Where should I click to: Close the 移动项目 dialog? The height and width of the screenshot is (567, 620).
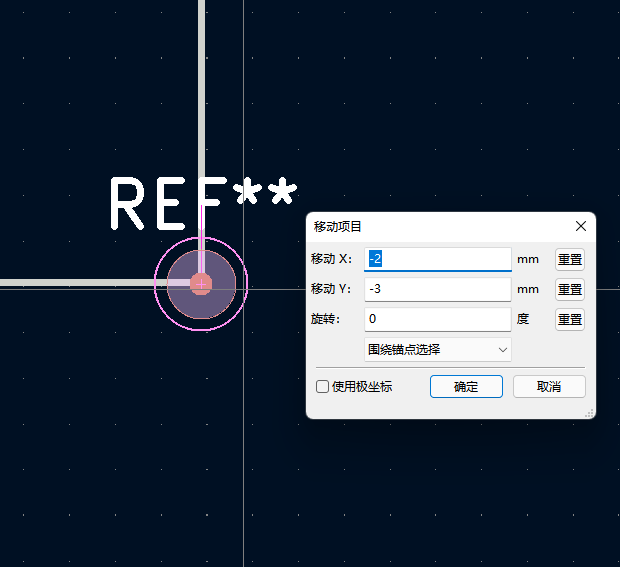click(581, 226)
